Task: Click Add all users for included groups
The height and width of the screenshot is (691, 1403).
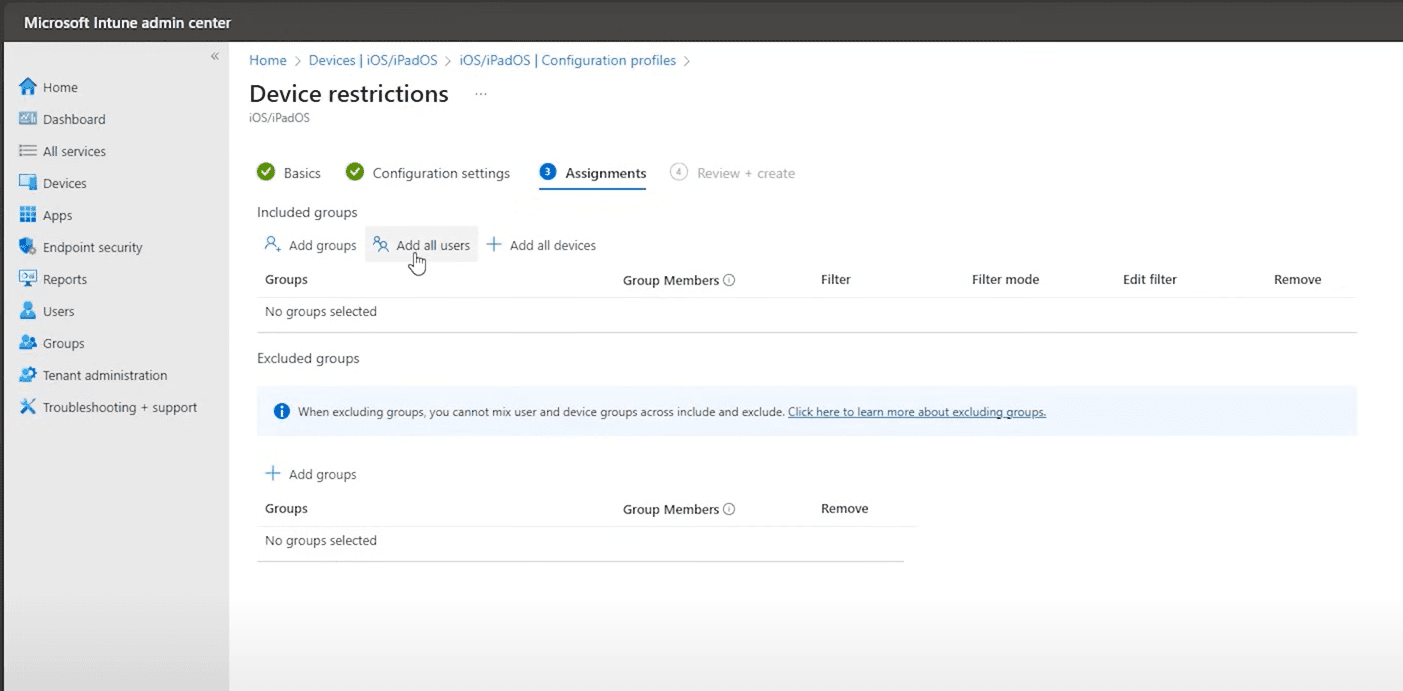Action: pos(421,244)
